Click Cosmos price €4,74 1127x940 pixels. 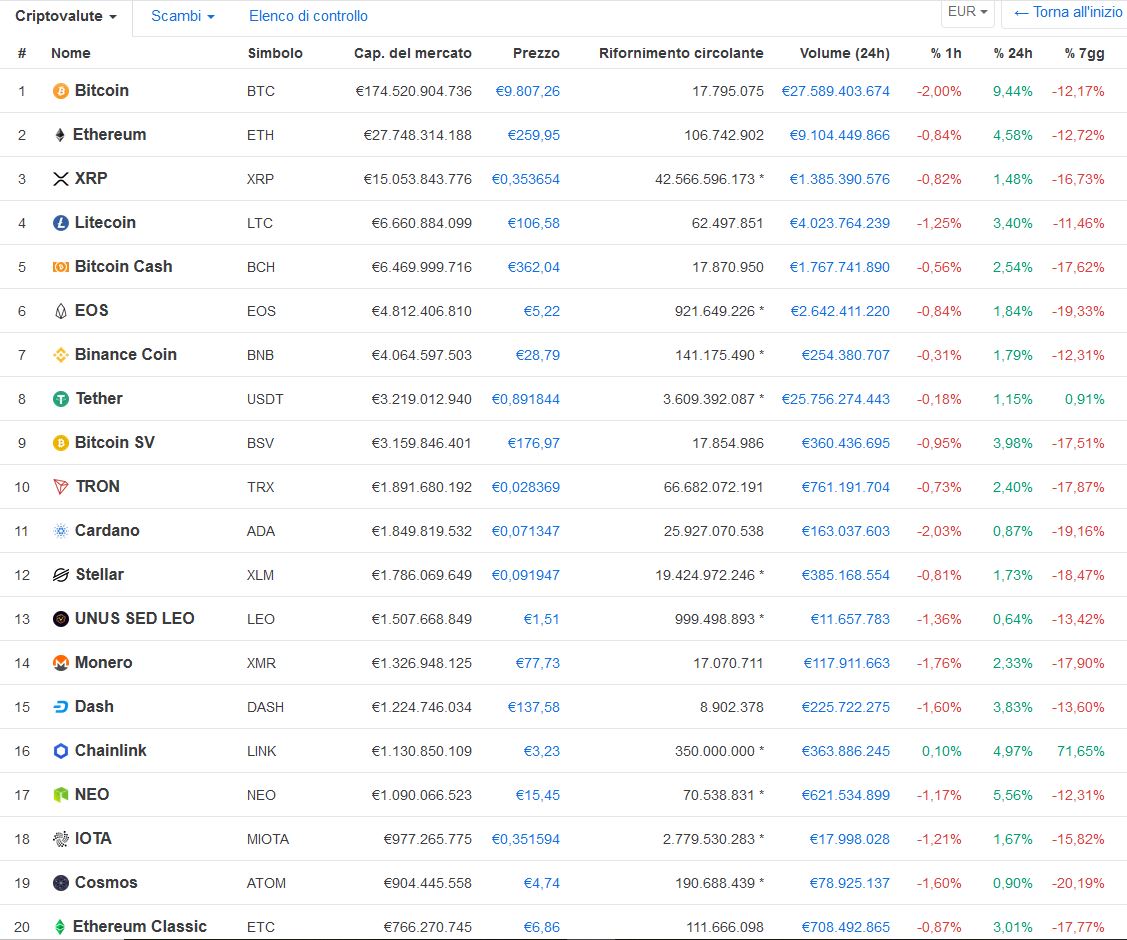[541, 883]
